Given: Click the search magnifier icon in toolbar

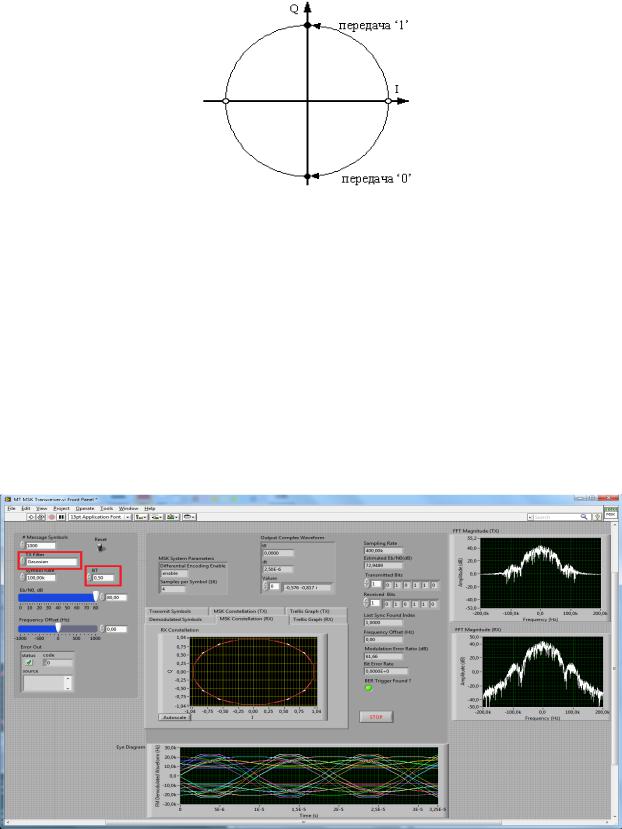Looking at the screenshot, I should click(x=584, y=517).
